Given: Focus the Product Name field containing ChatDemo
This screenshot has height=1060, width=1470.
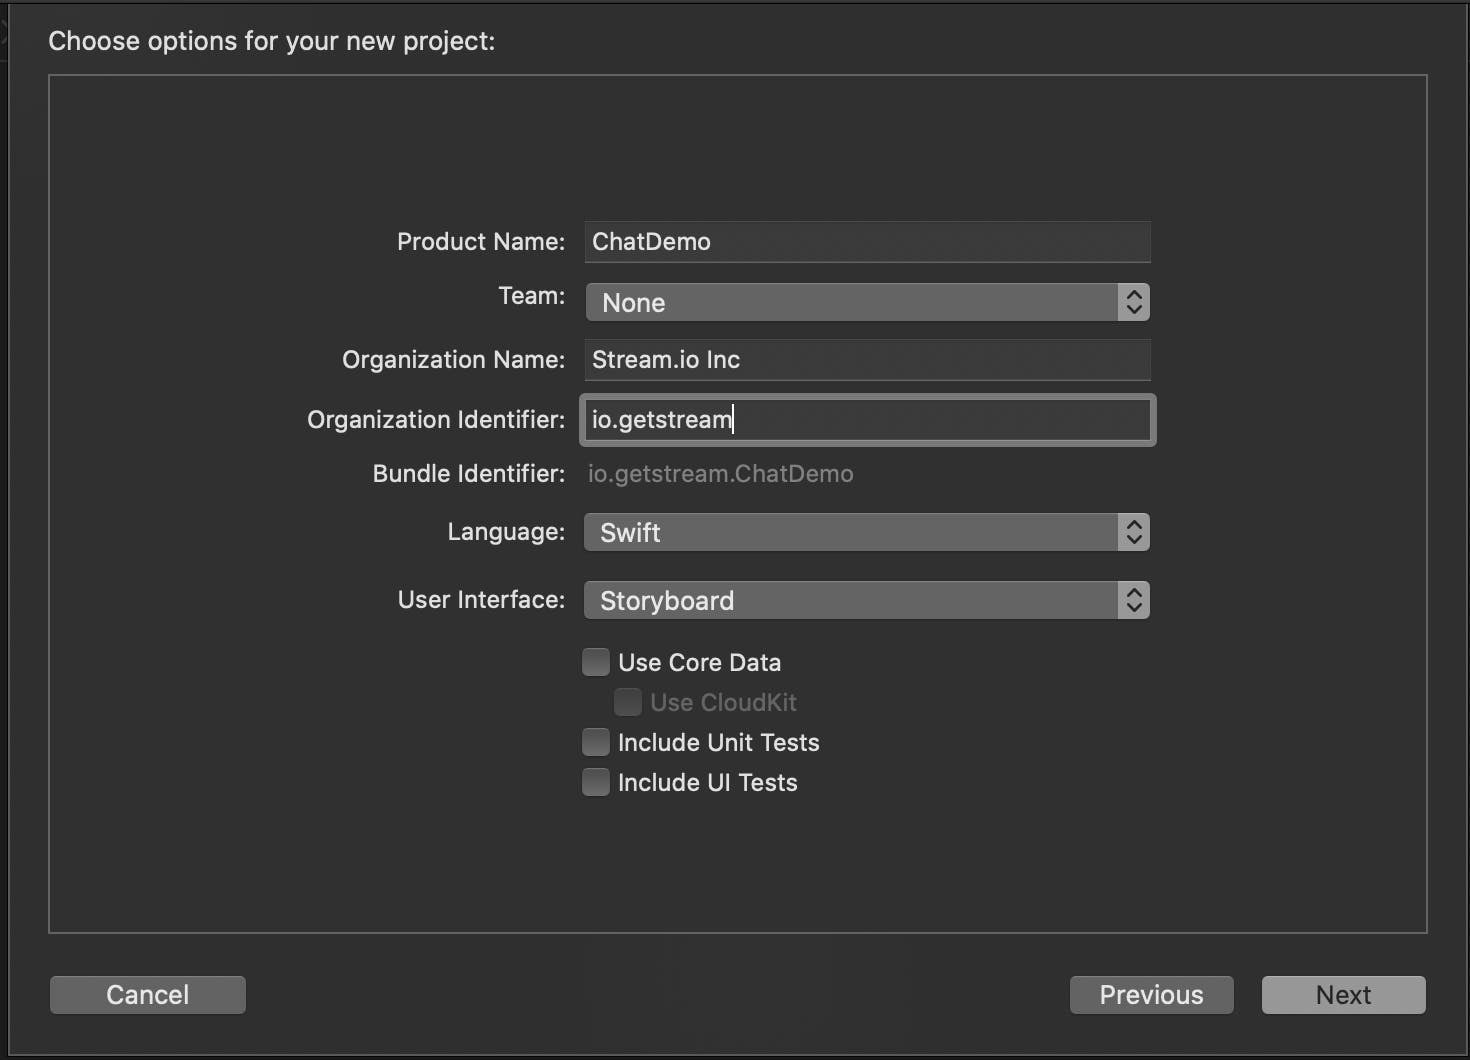Looking at the screenshot, I should [x=867, y=242].
